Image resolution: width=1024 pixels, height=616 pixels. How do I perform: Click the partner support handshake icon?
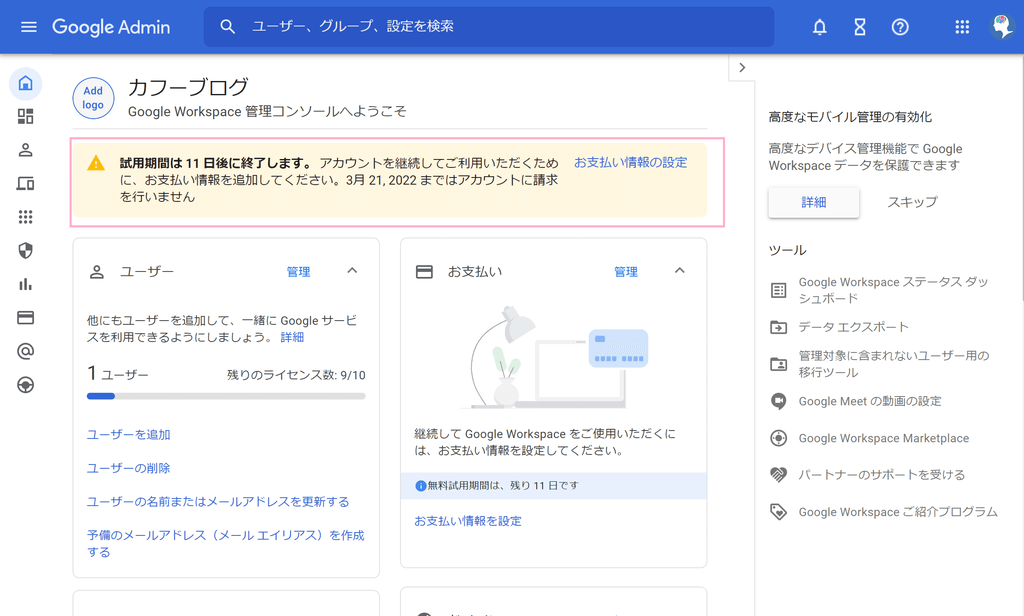coord(778,475)
